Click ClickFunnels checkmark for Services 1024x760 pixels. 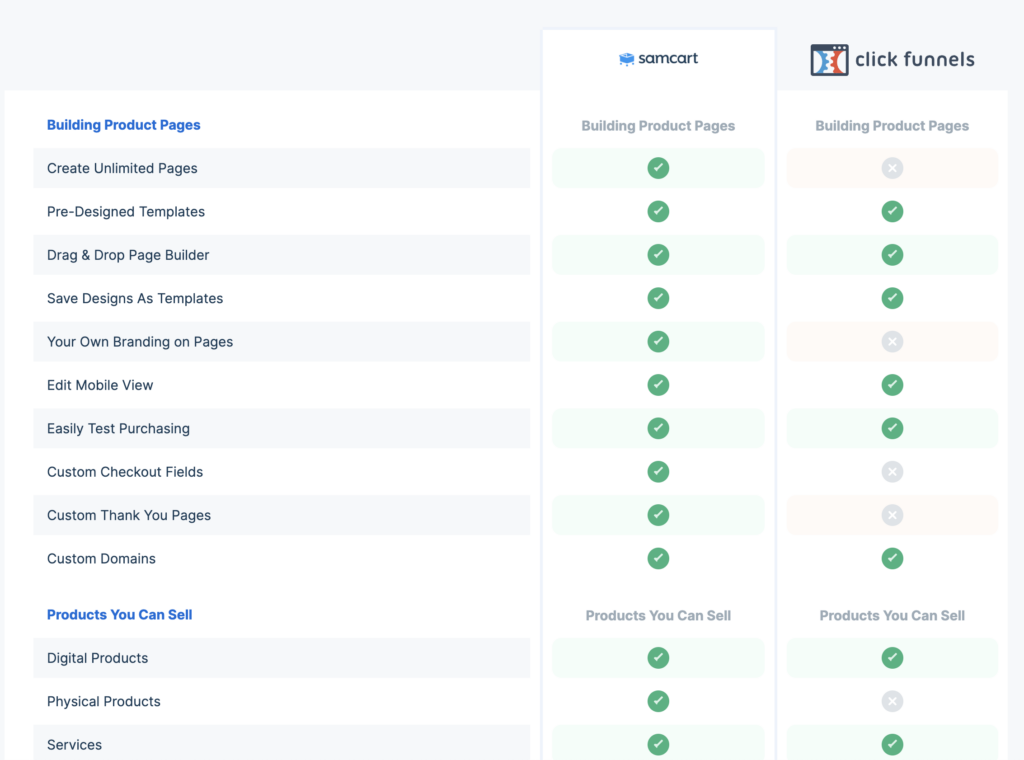tap(892, 744)
